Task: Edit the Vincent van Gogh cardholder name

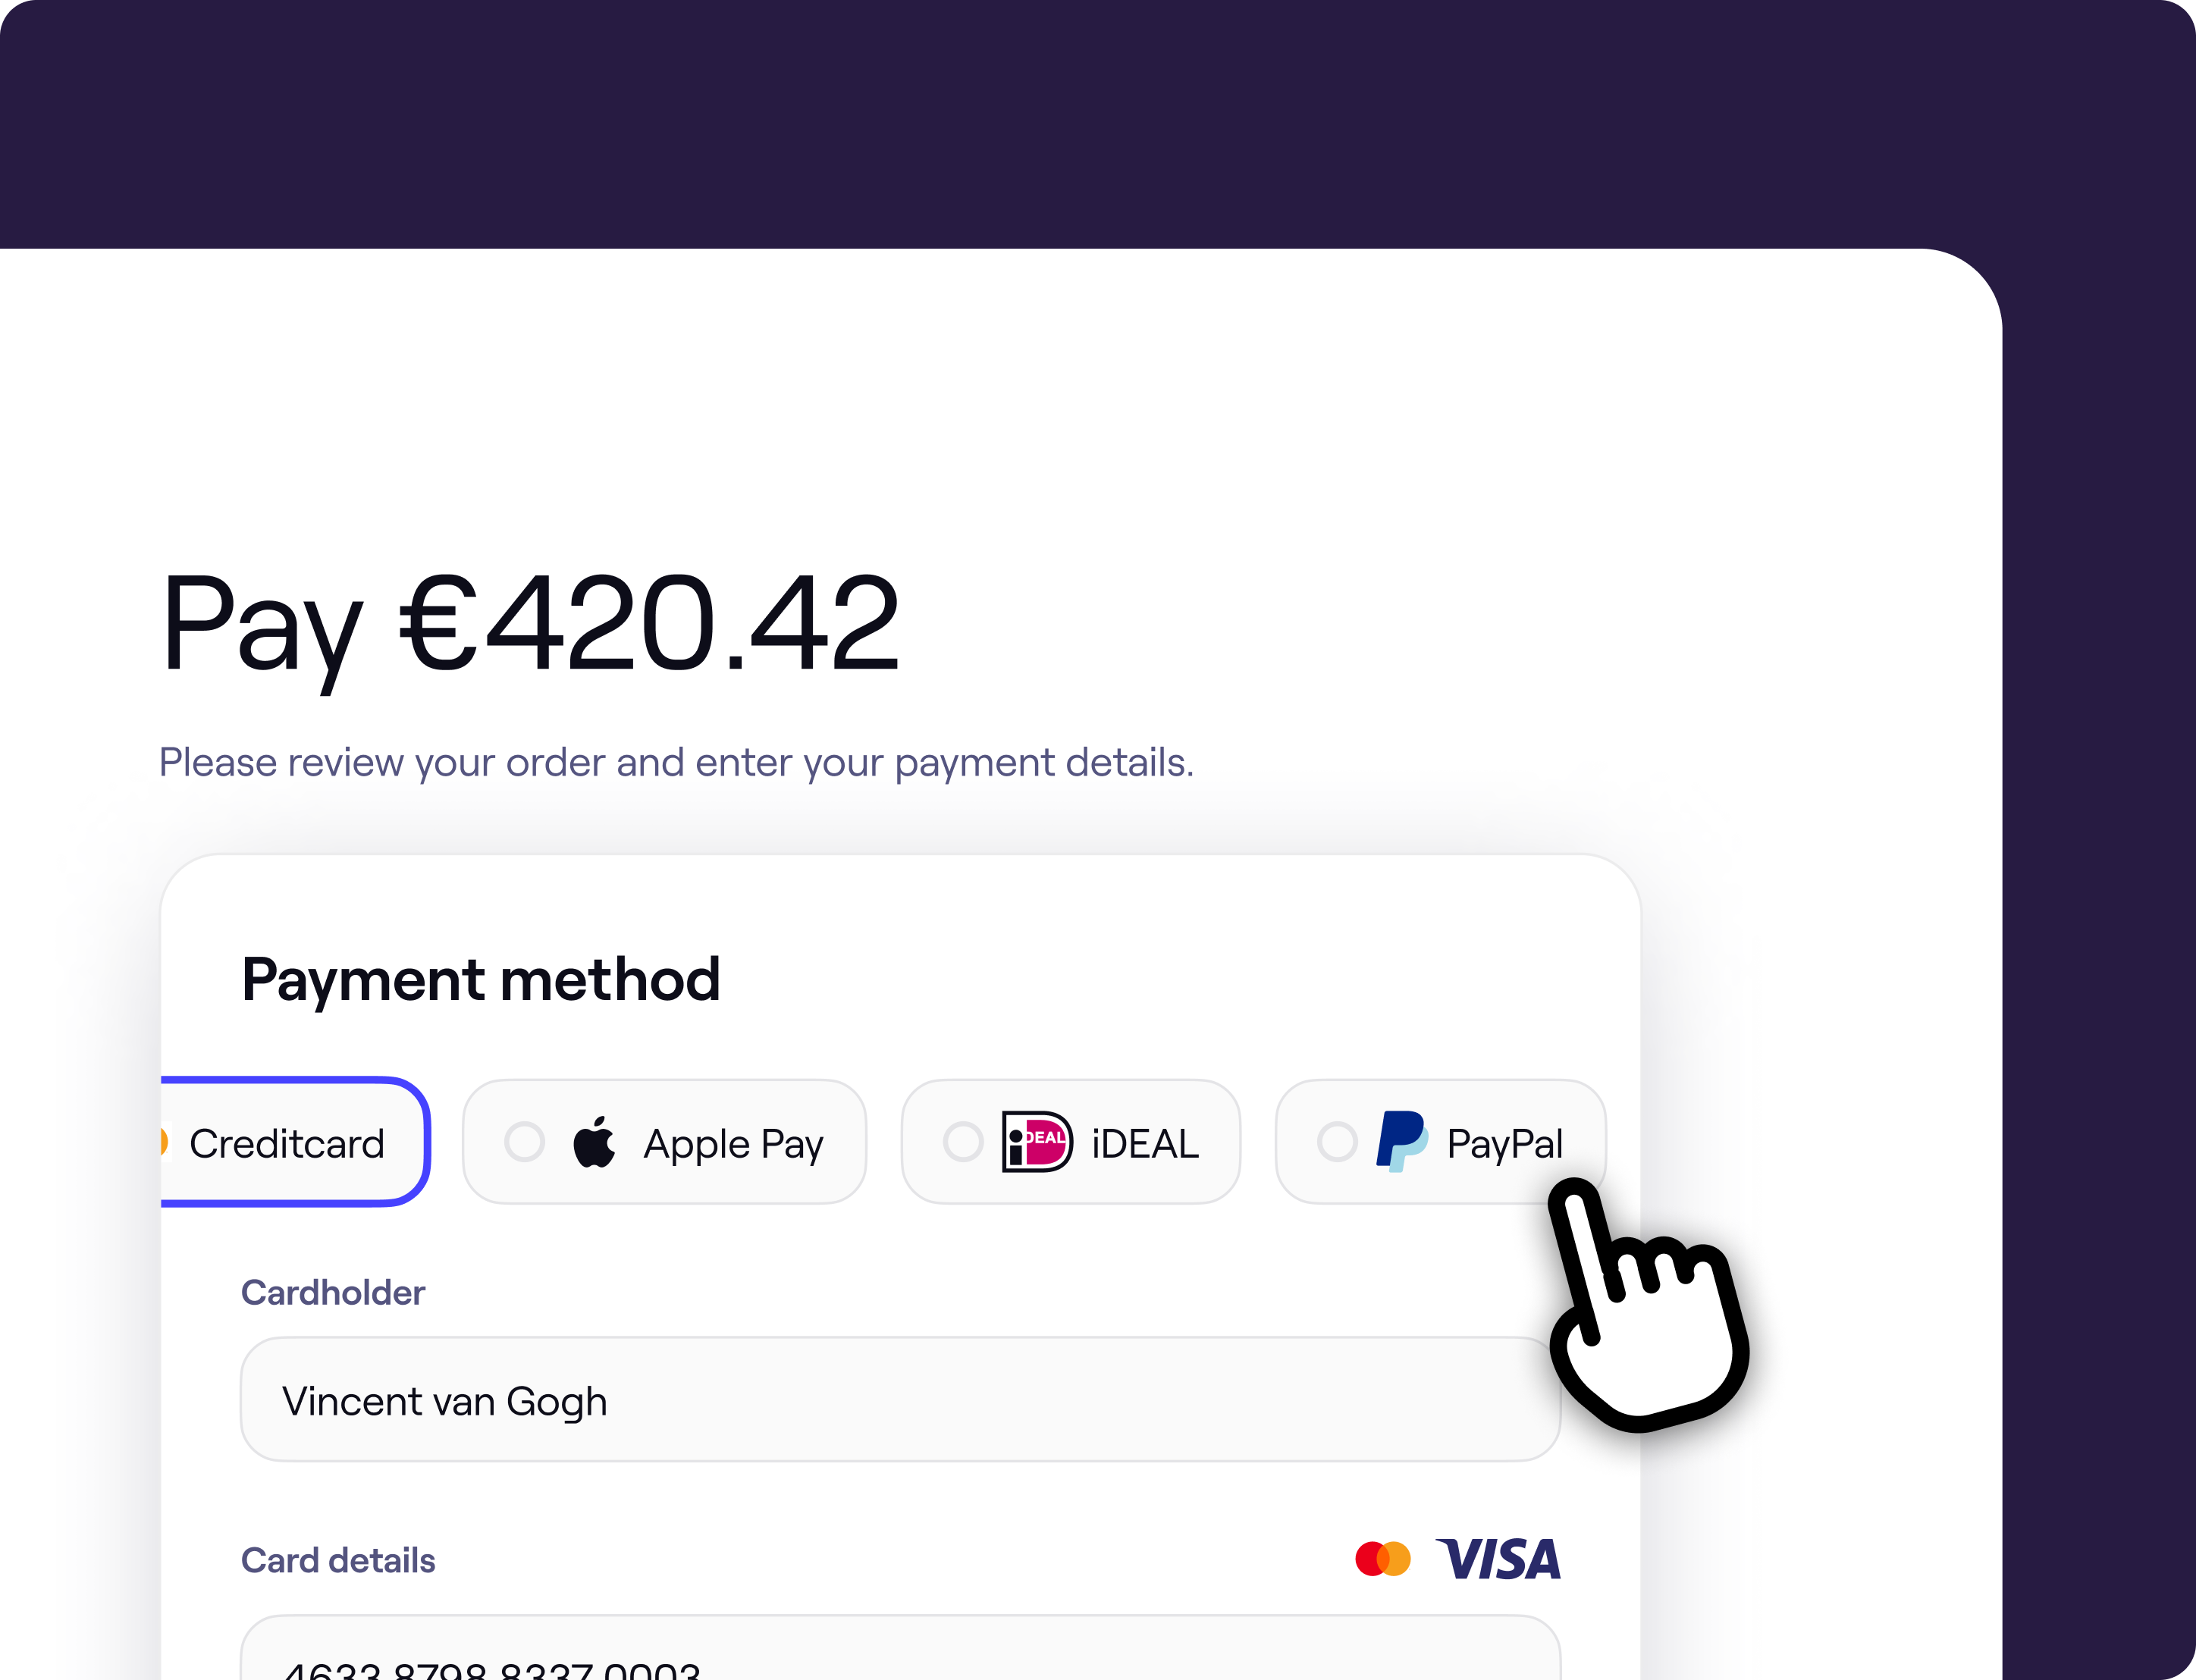Action: [904, 1399]
